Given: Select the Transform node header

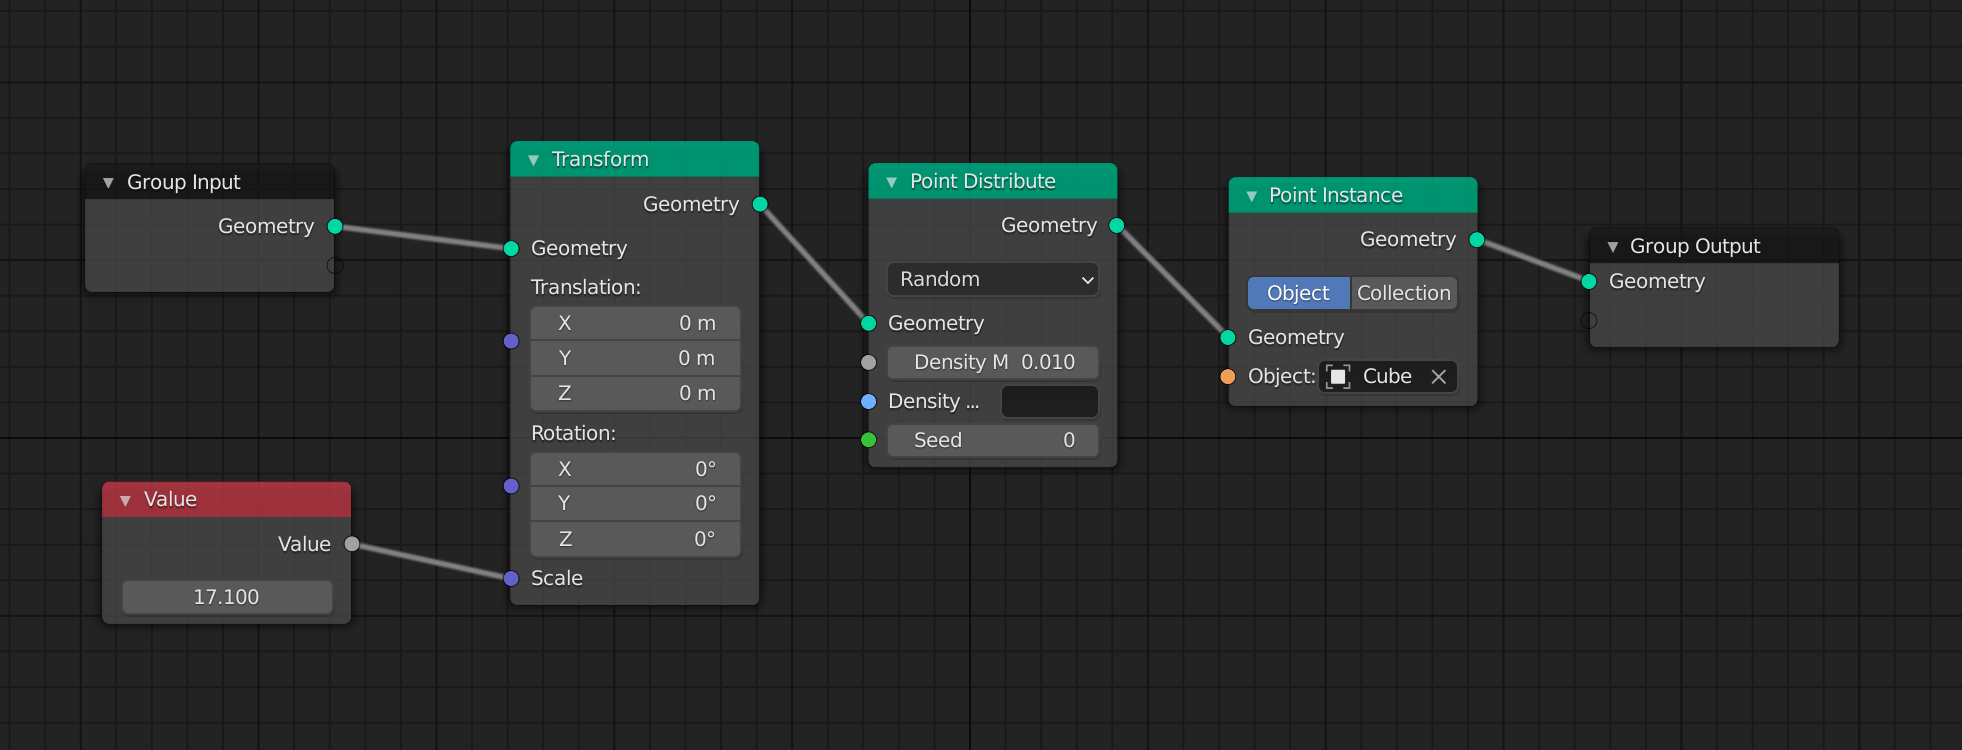Looking at the screenshot, I should (x=634, y=159).
